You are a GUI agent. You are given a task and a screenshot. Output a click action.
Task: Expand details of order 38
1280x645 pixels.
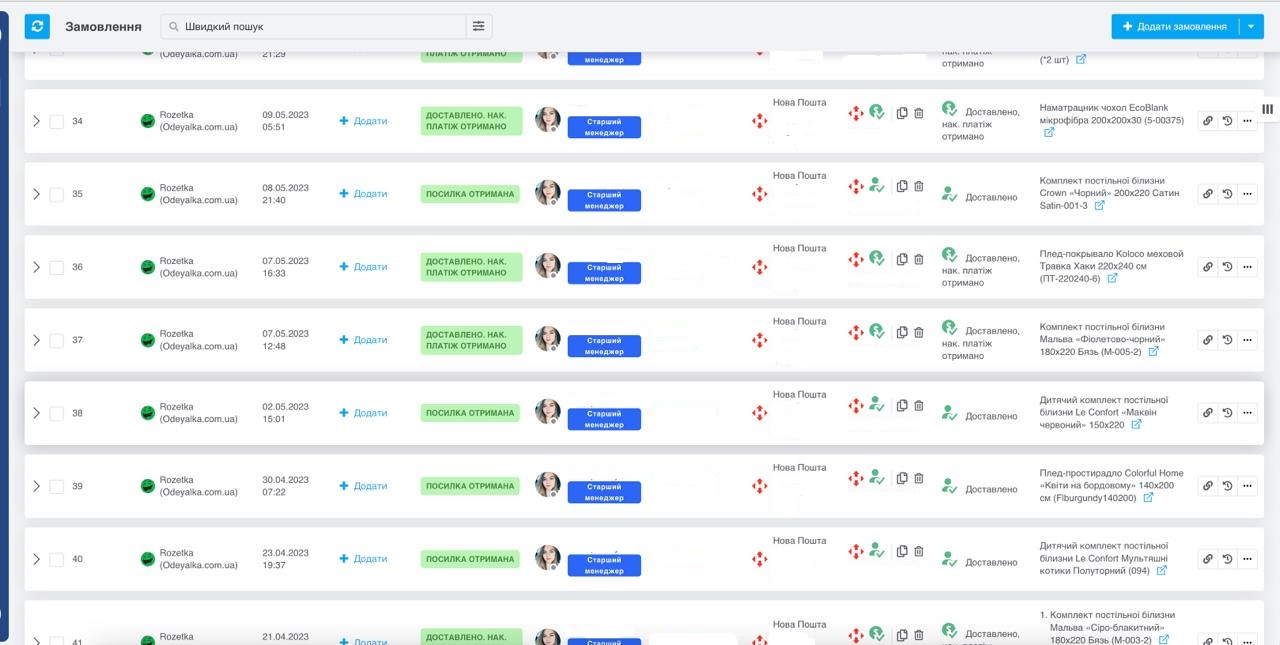[x=36, y=413]
